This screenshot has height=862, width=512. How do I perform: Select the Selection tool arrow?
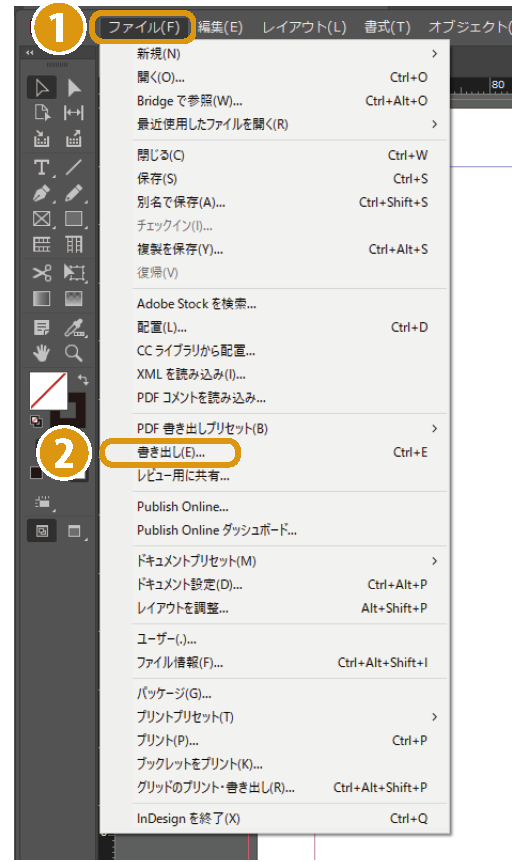[42, 88]
